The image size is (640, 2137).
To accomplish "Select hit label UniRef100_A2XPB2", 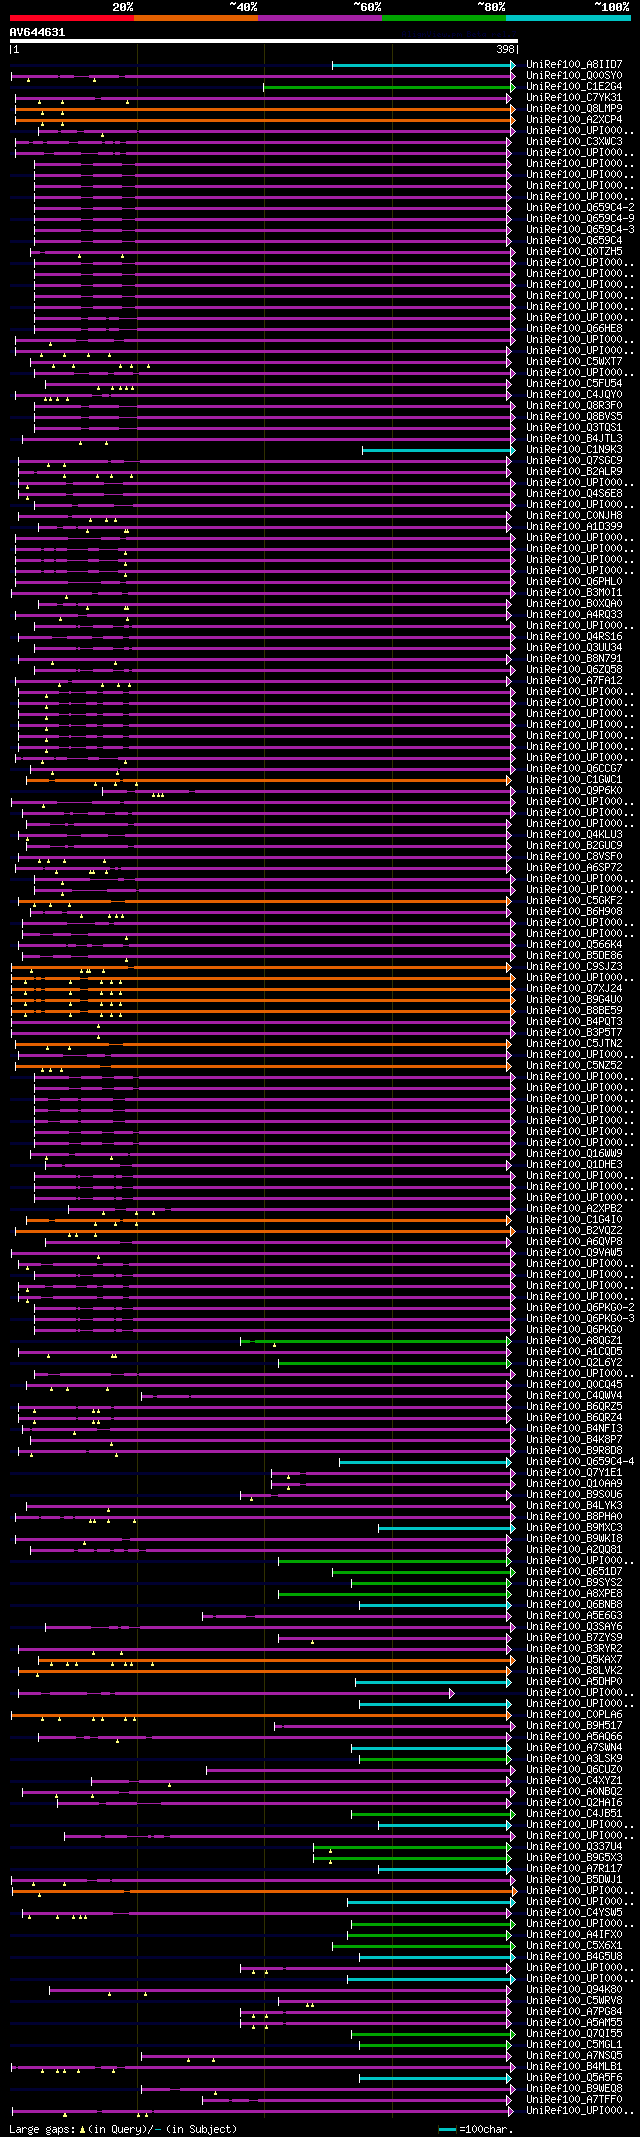I will (574, 1208).
